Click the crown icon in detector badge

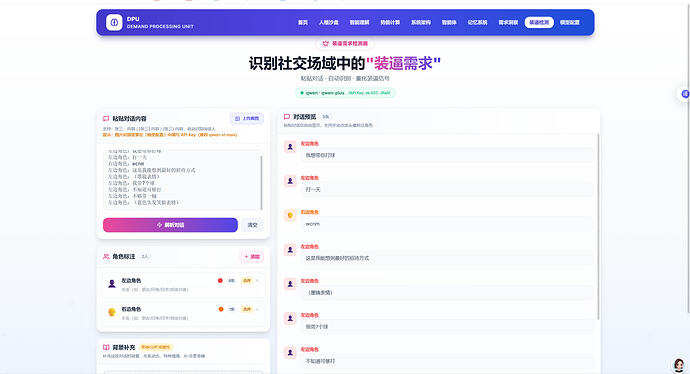[x=326, y=44]
